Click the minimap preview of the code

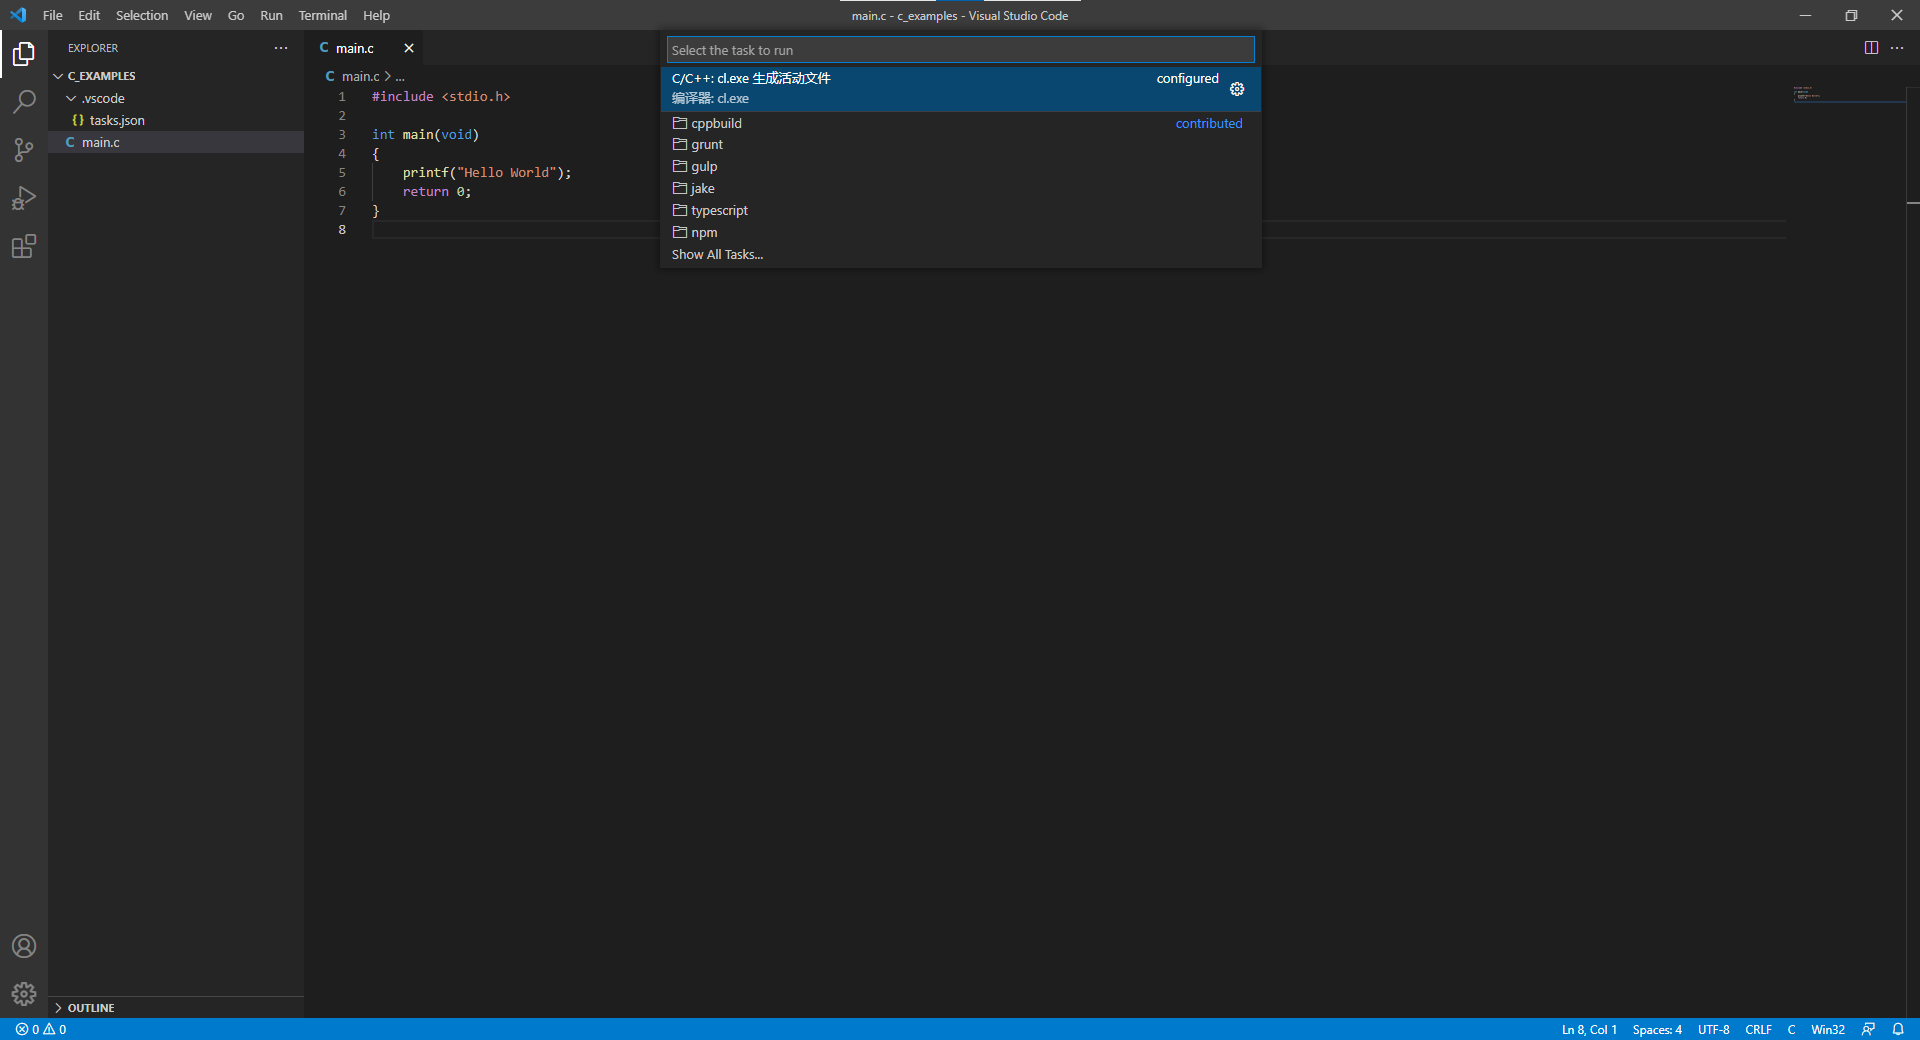(1848, 93)
